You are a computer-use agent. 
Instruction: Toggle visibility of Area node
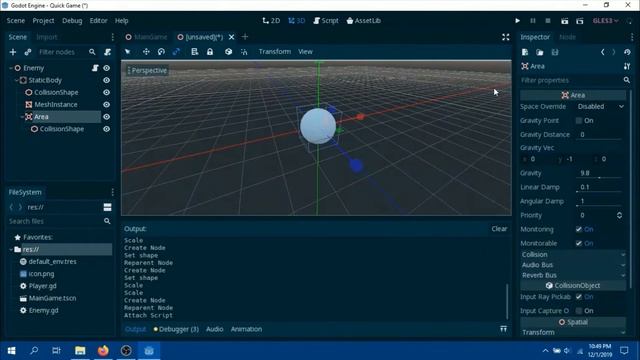[x=107, y=117]
